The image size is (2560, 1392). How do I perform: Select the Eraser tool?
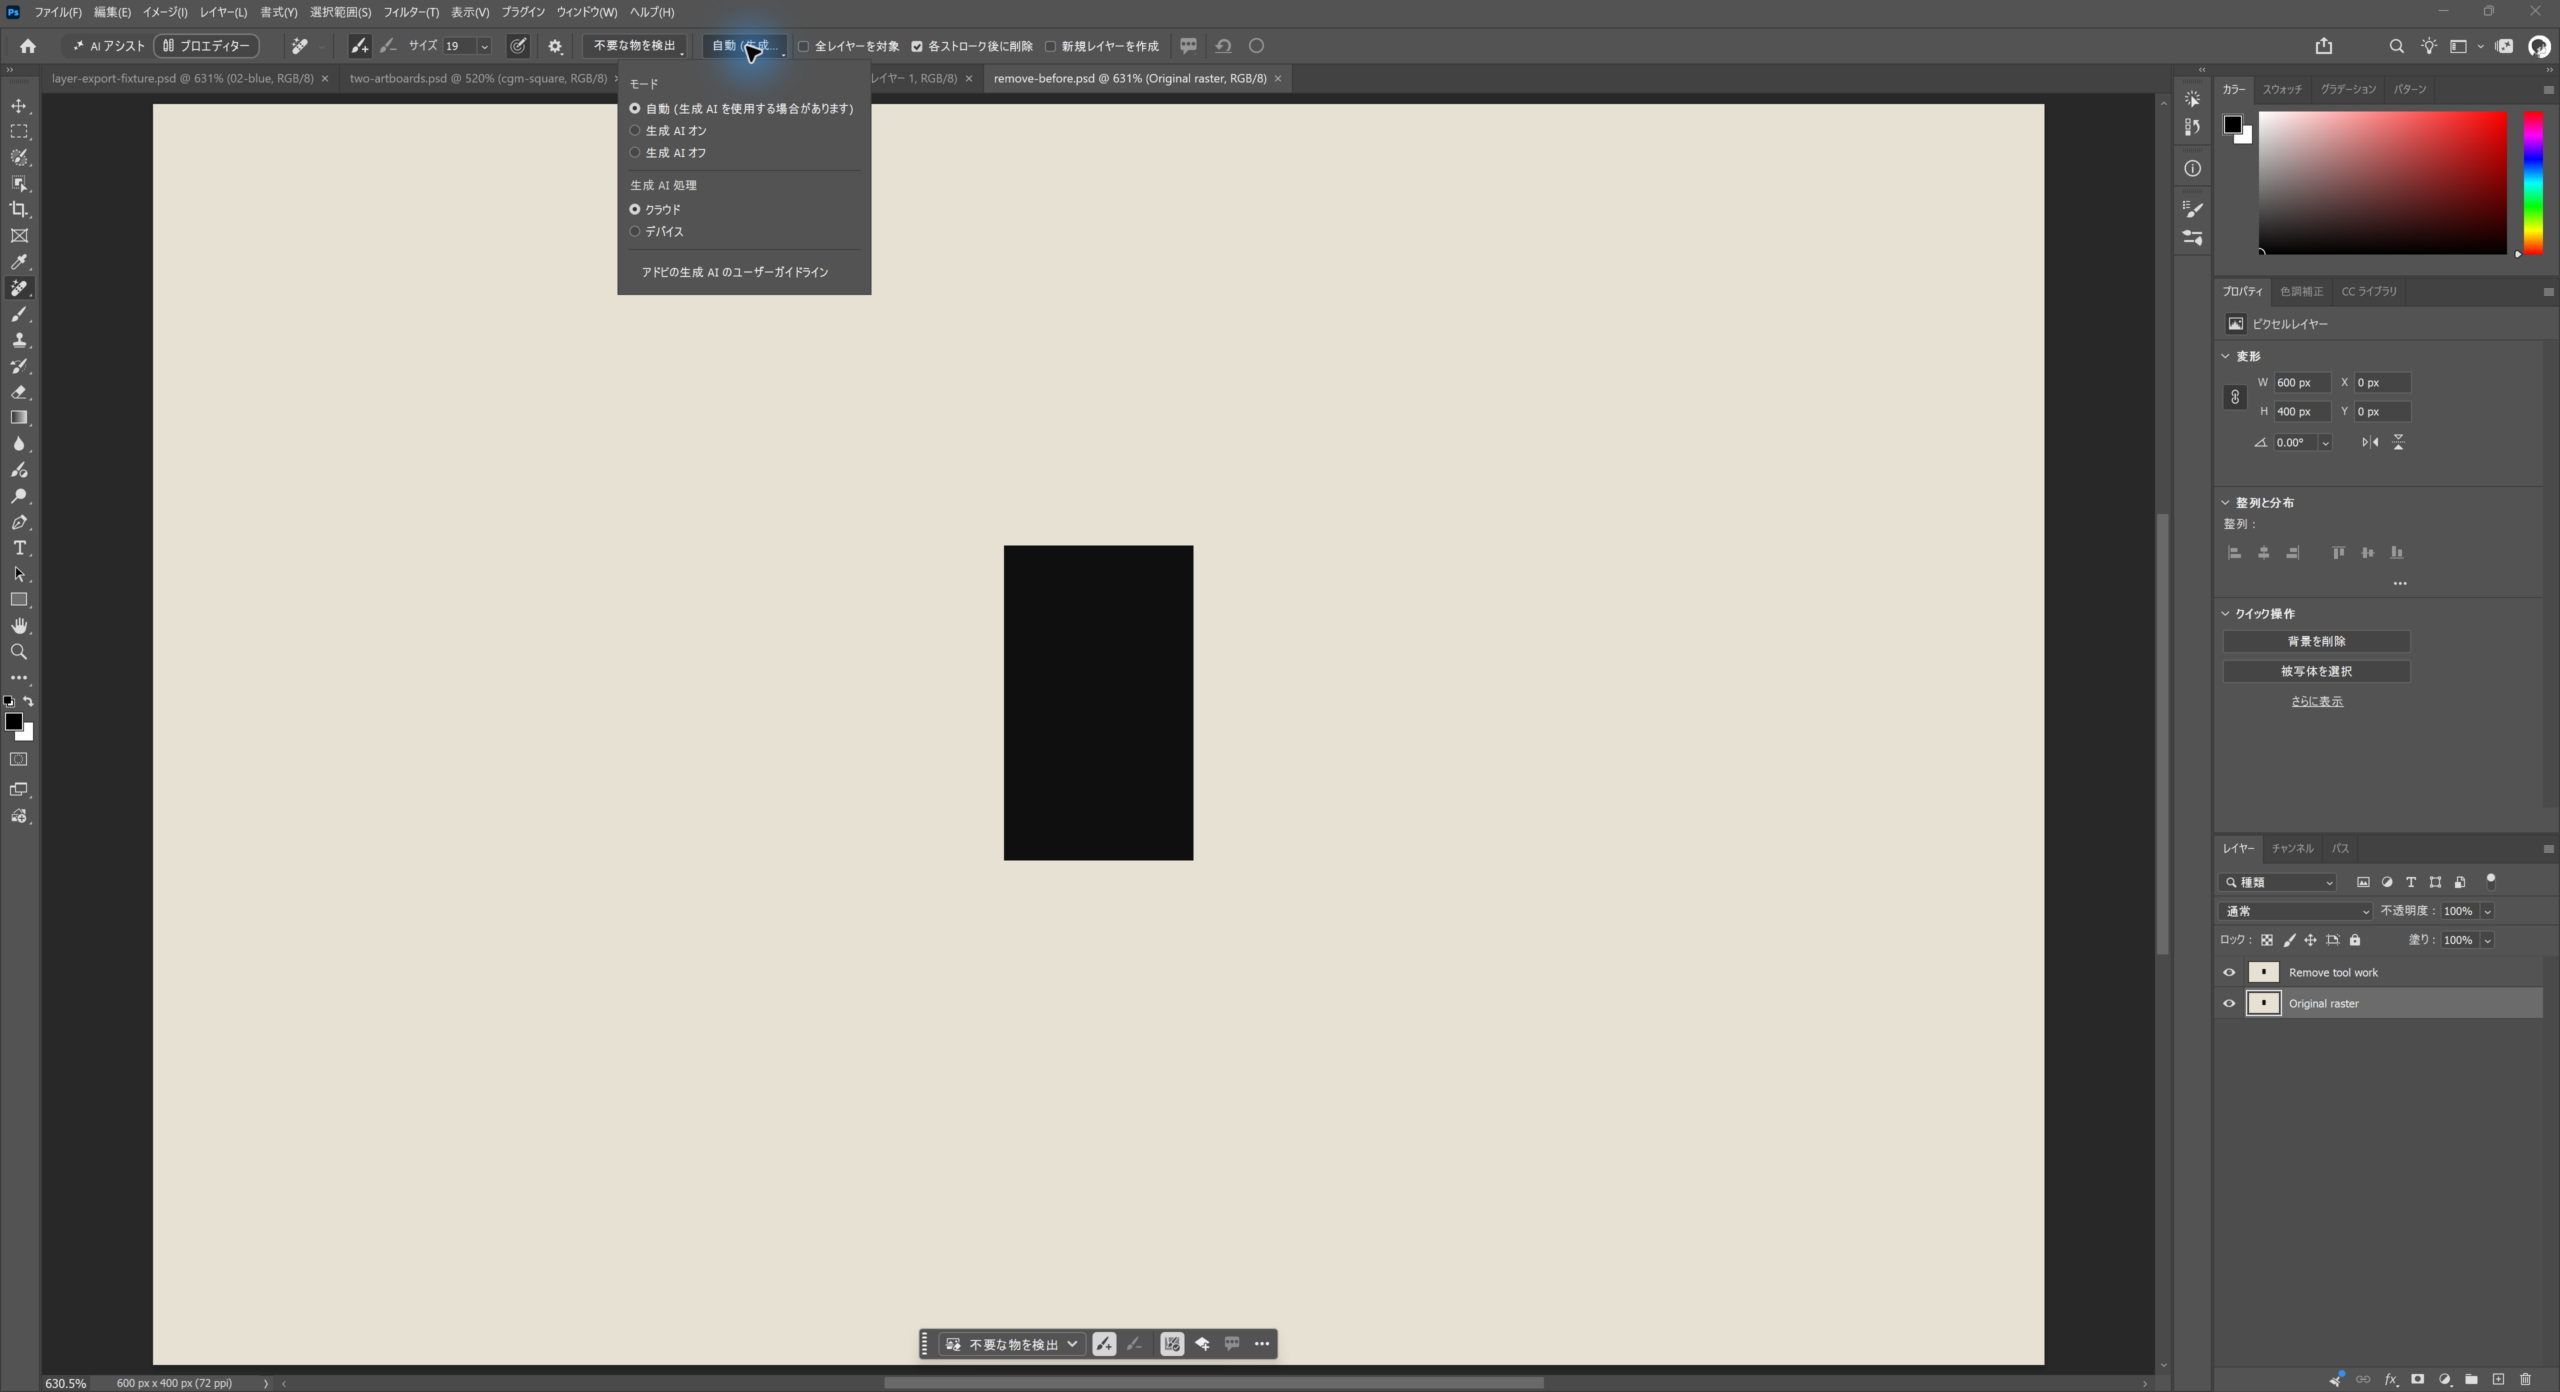[19, 392]
